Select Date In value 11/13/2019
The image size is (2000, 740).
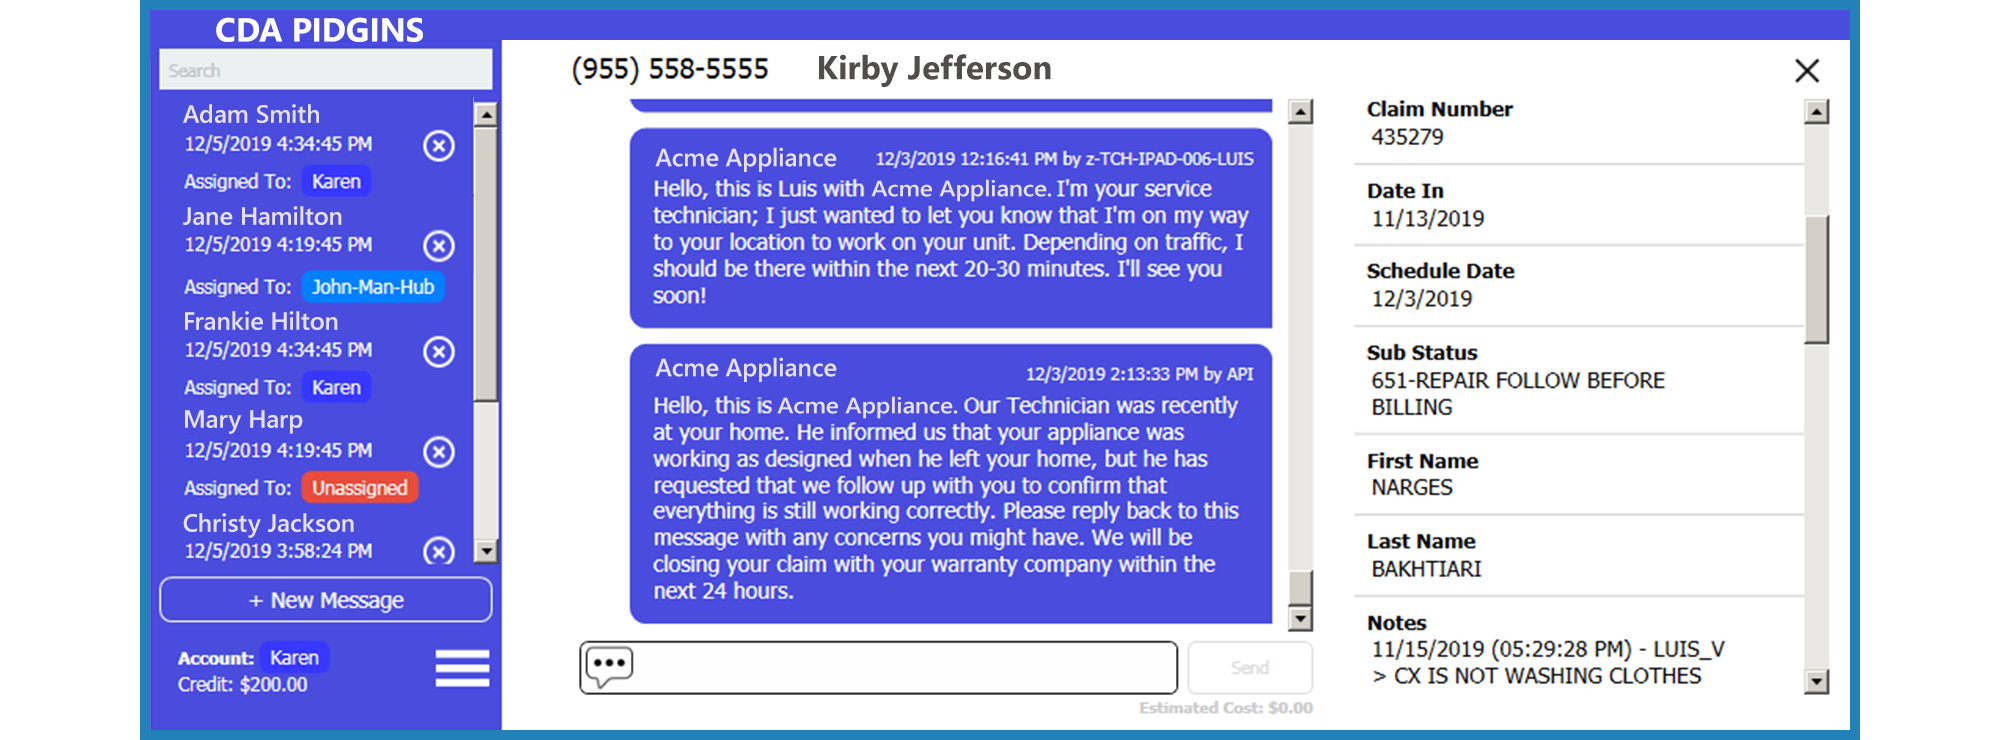point(1428,219)
